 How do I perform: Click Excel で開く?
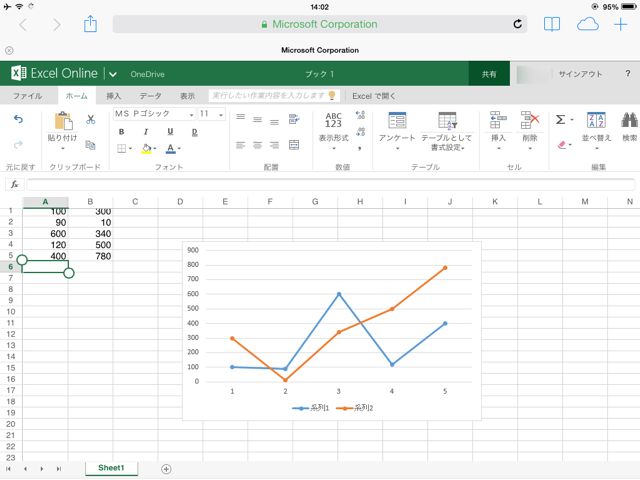click(374, 96)
